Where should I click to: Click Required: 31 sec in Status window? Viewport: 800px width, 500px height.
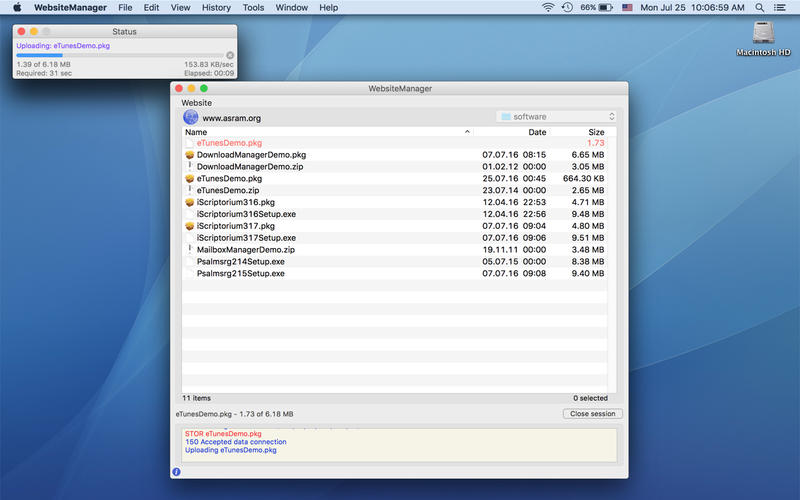coord(44,73)
